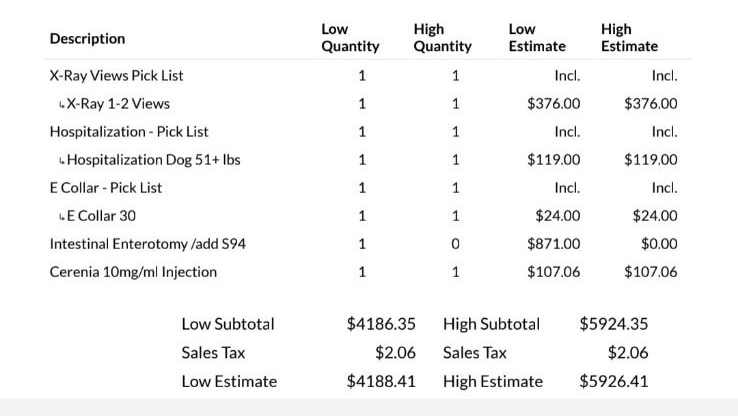The image size is (738, 416).
Task: Click the Low Subtotal amount $4186.35
Action: pyautogui.click(x=381, y=324)
